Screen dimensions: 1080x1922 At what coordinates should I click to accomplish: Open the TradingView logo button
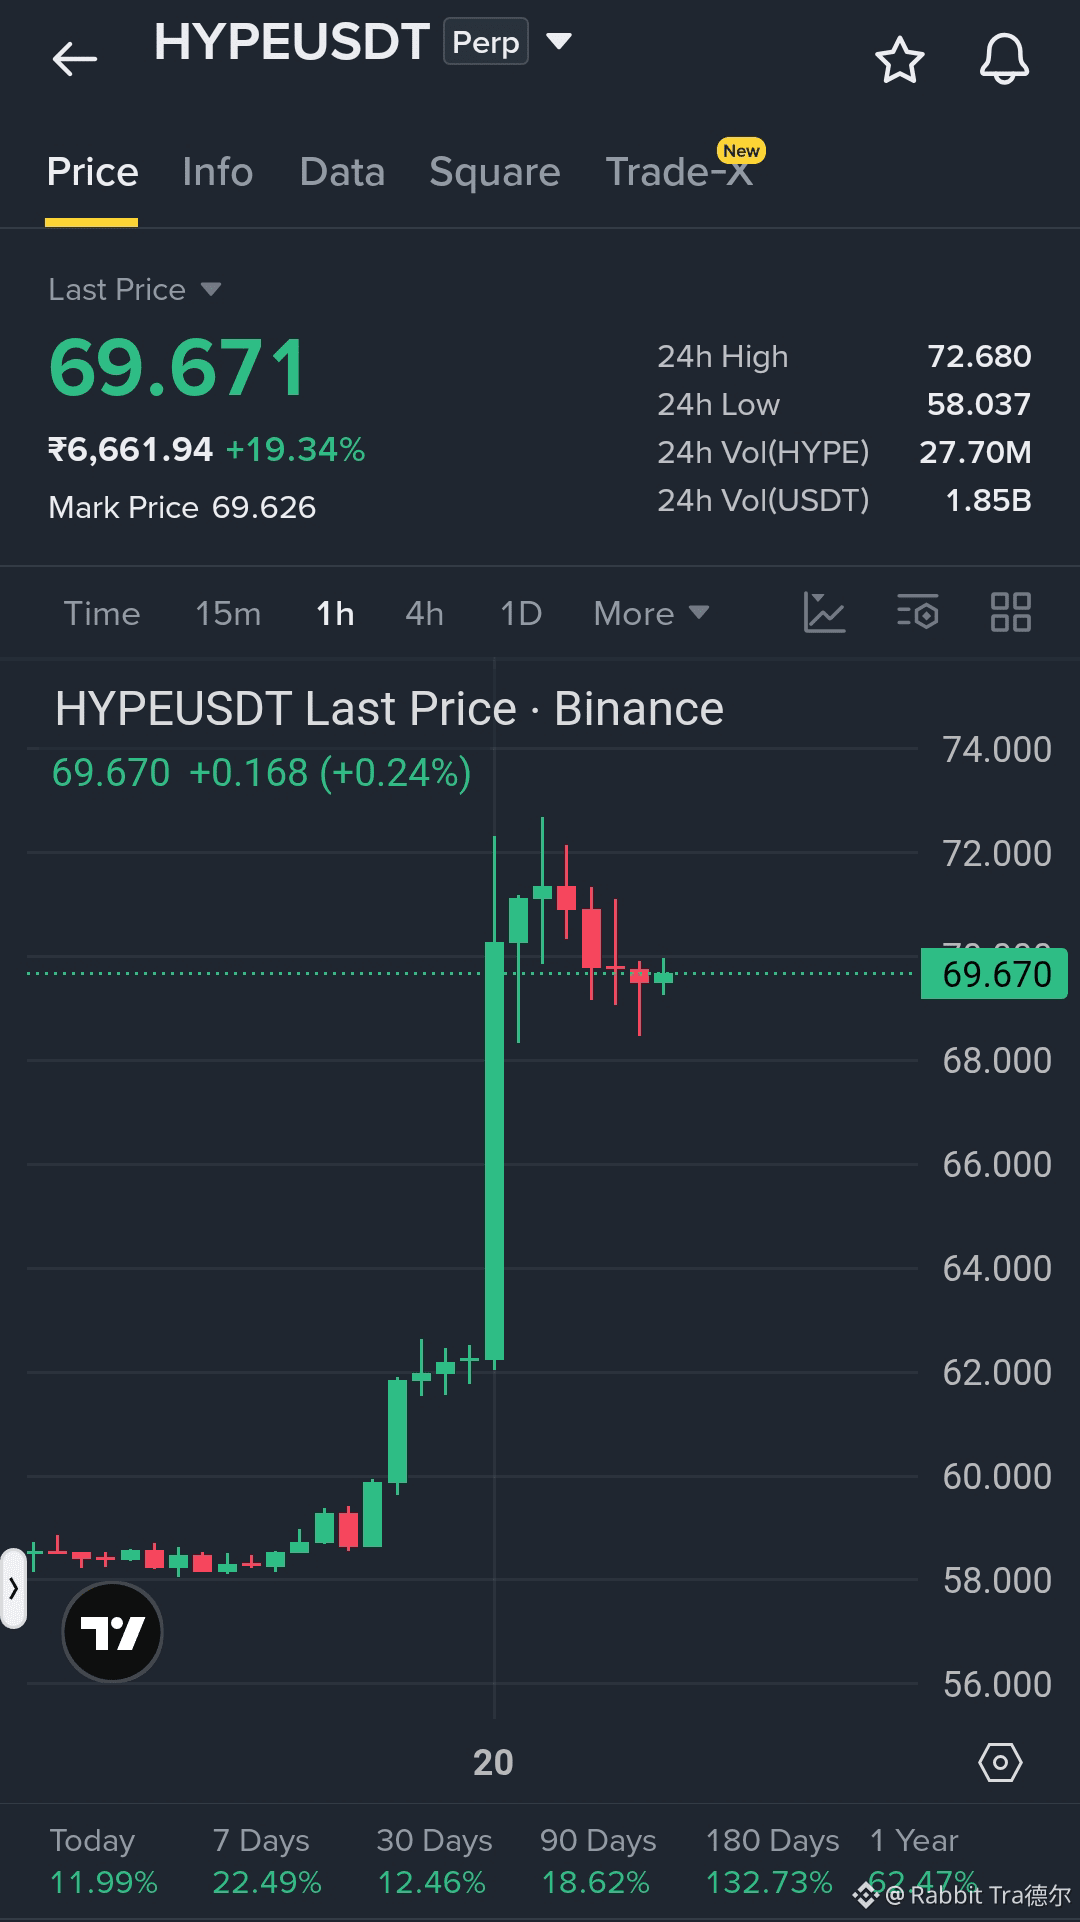point(112,1633)
